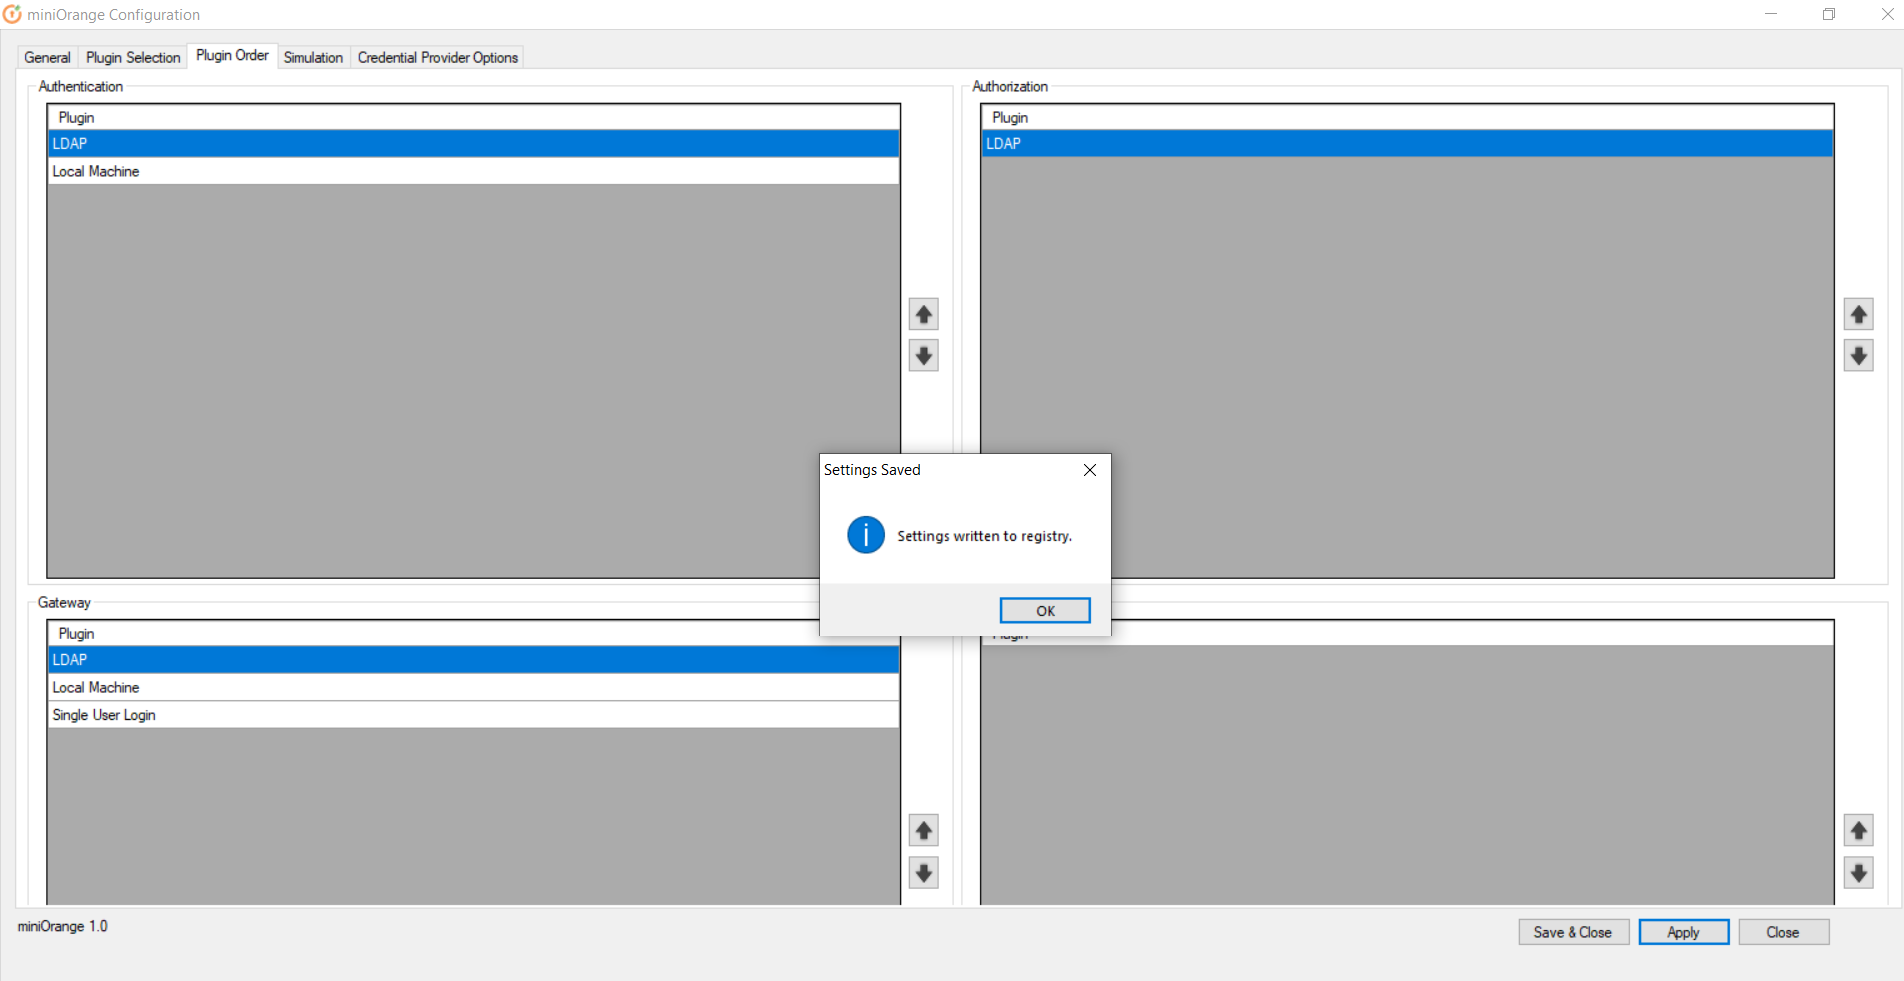The width and height of the screenshot is (1904, 981).
Task: Click the Save & Close button
Action: coord(1573,932)
